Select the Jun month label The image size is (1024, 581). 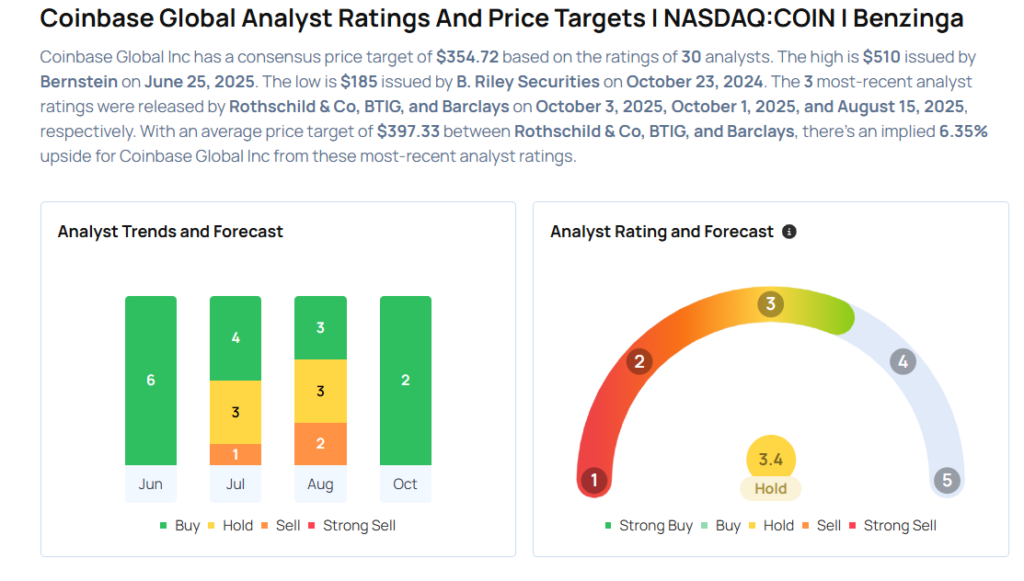point(150,484)
